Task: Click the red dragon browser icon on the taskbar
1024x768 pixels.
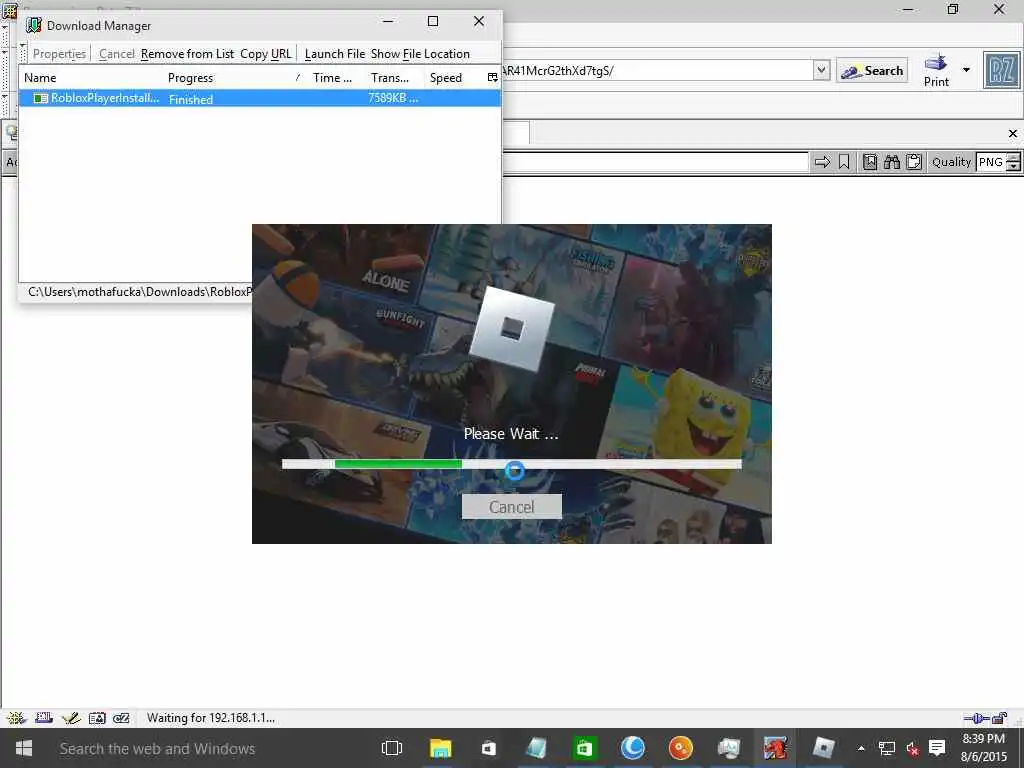Action: click(776, 748)
